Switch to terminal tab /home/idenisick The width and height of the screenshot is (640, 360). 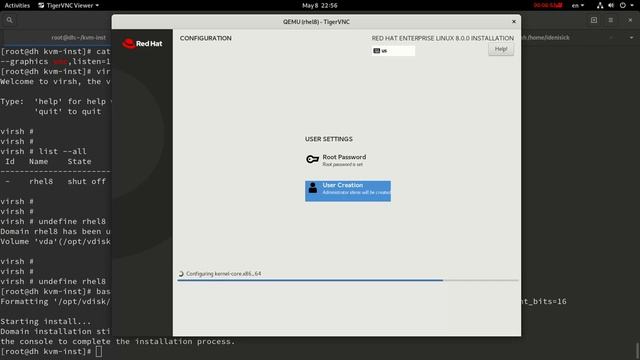(x=546, y=38)
